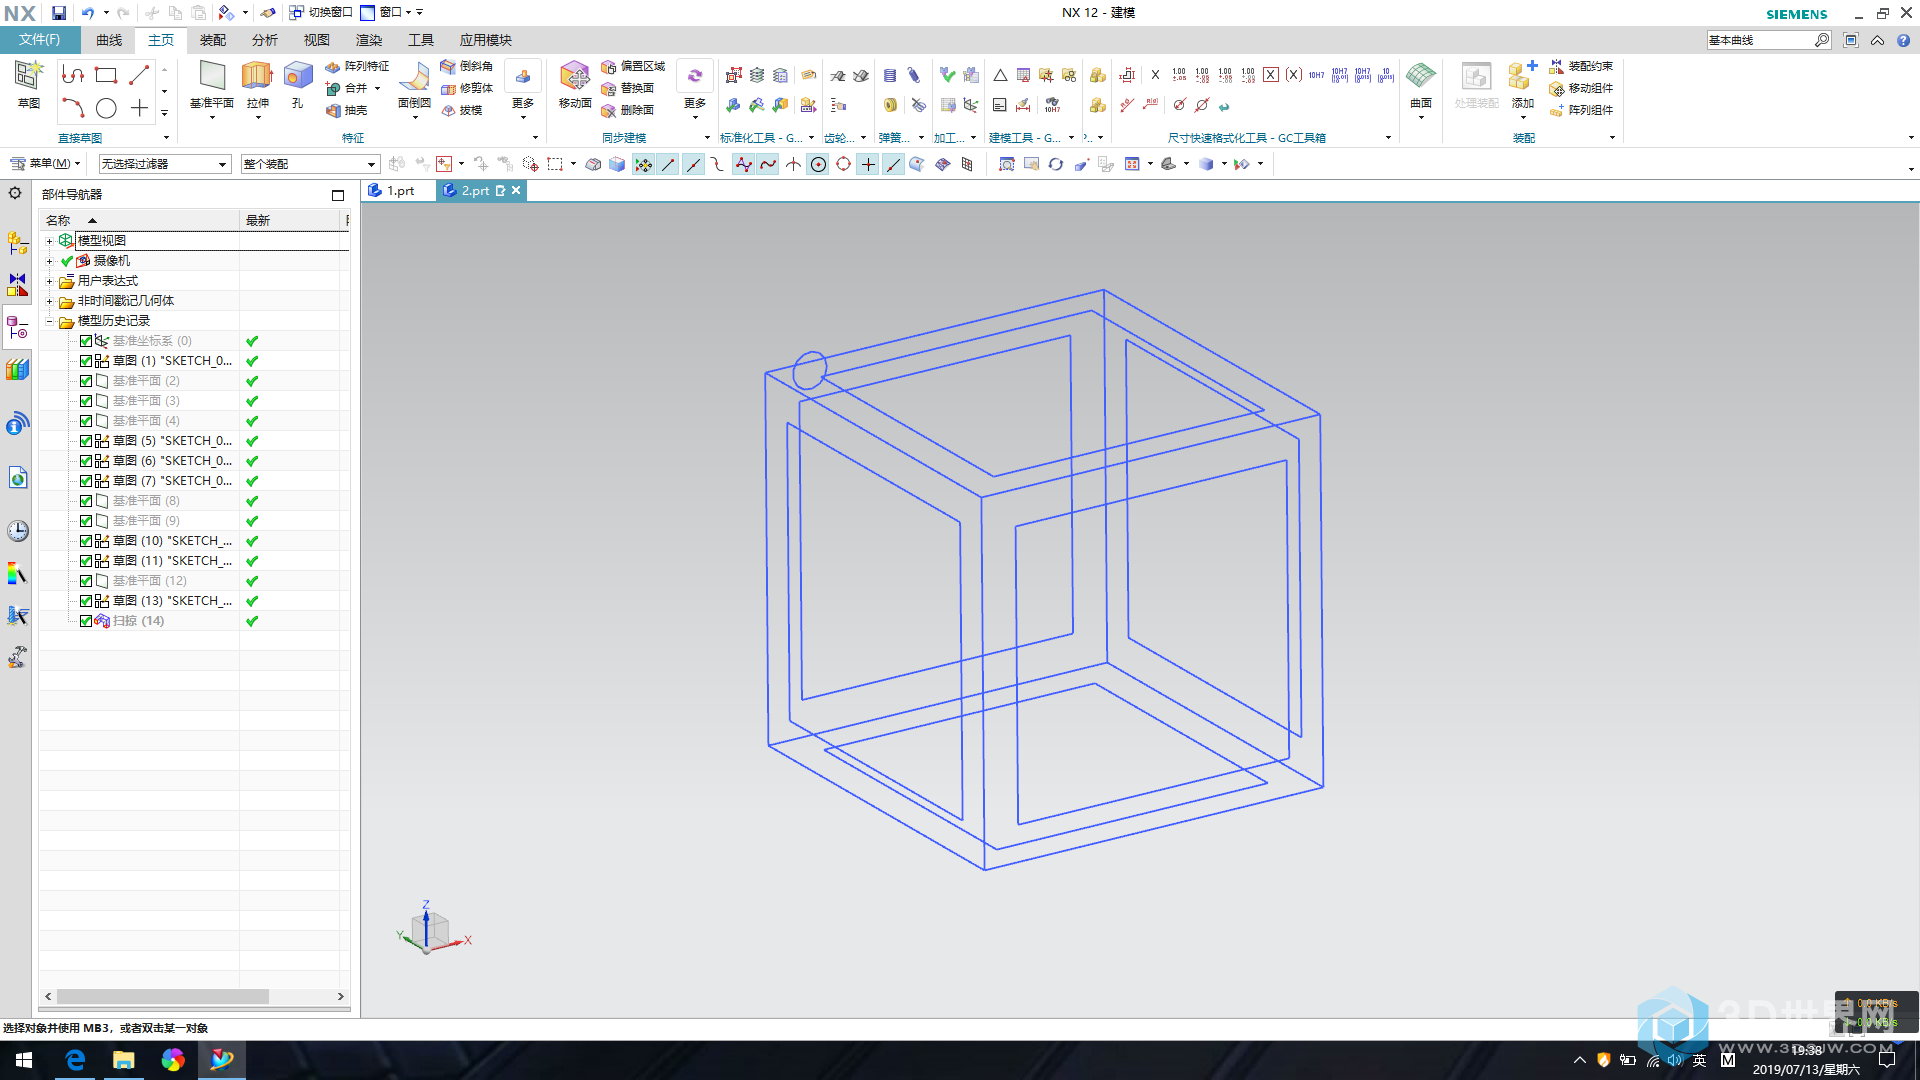Close the 2.prt document tab

[x=516, y=191]
